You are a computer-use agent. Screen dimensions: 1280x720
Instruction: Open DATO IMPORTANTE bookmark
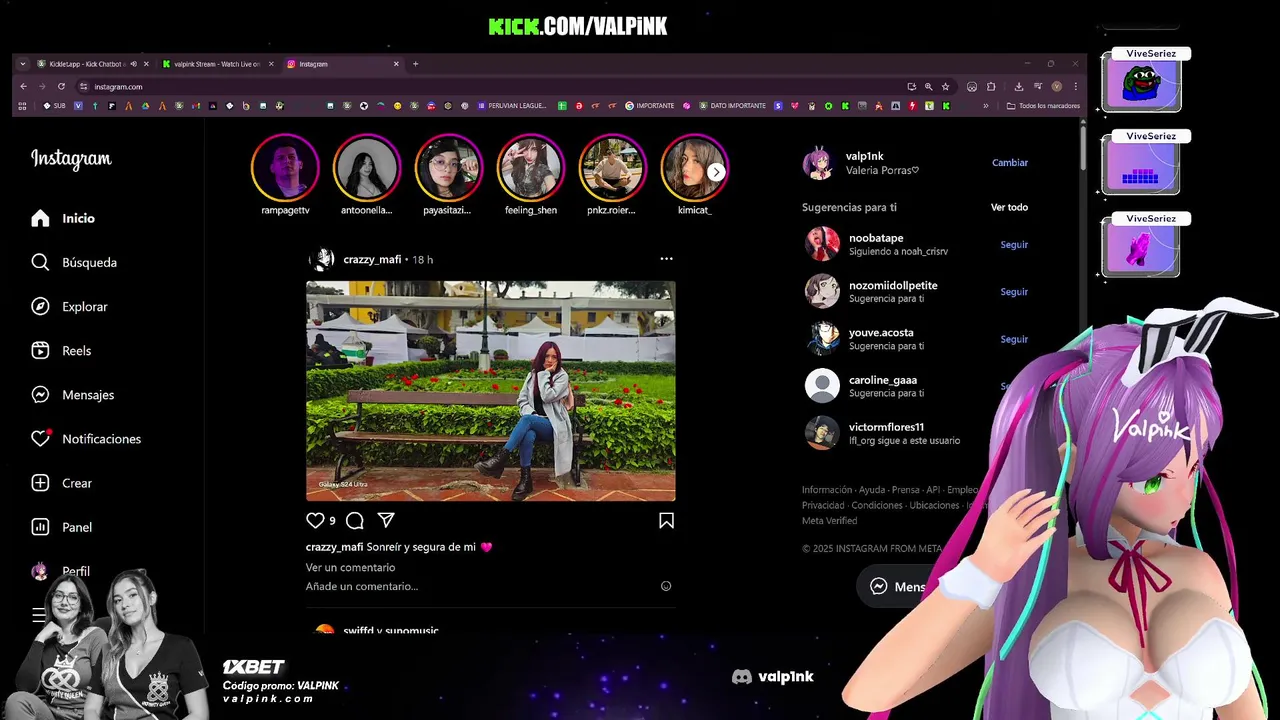pos(733,105)
